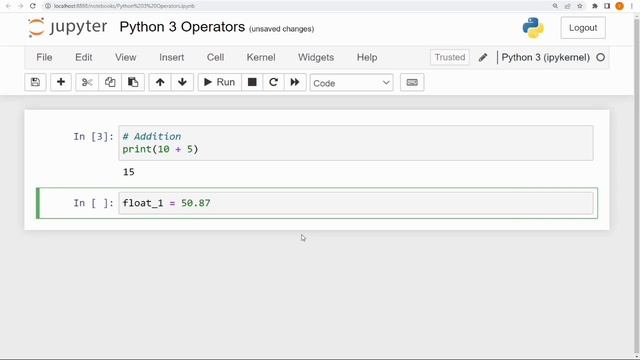The height and width of the screenshot is (360, 640).
Task: Click the browser profile avatar
Action: [x=620, y=6]
